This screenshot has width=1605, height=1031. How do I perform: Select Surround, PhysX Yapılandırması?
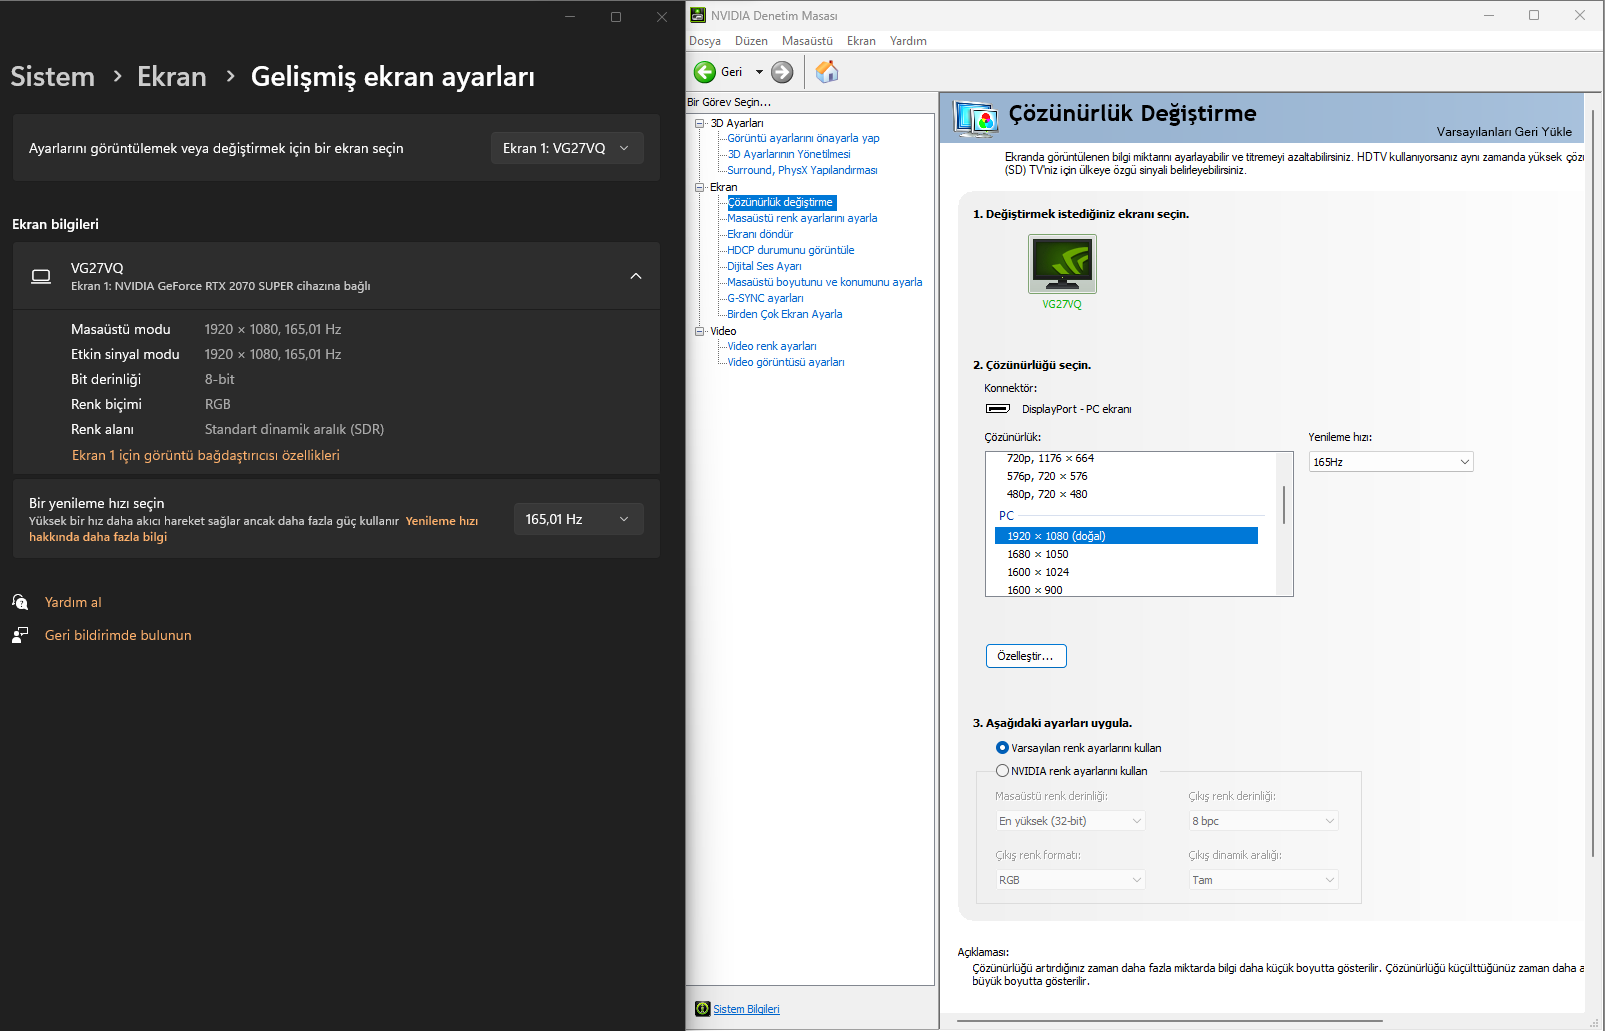tap(802, 170)
